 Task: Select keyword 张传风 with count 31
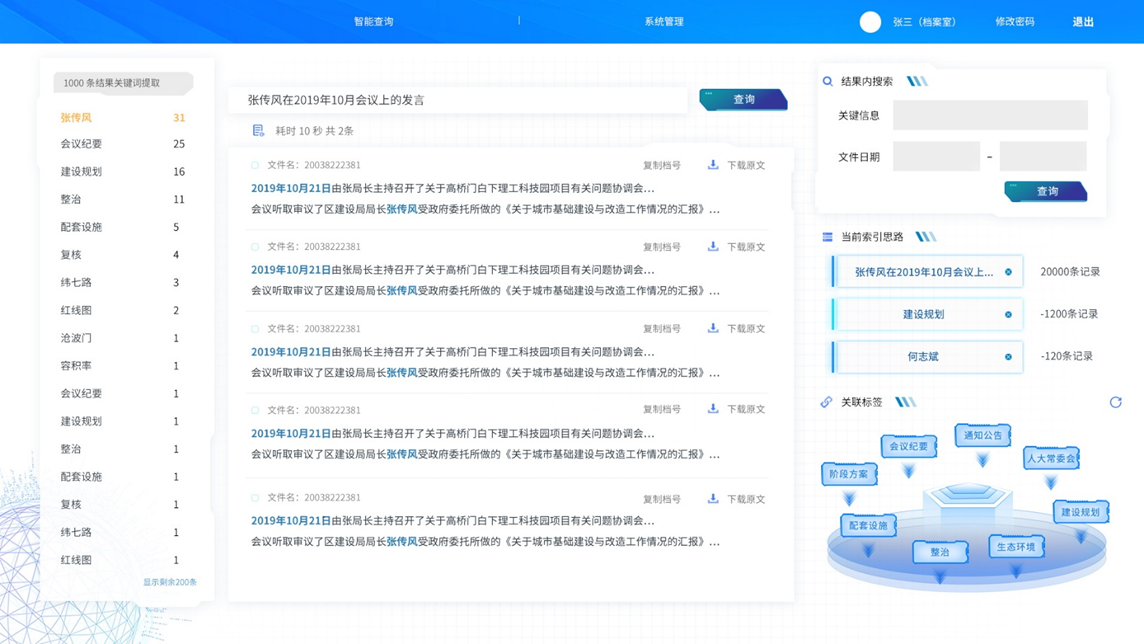coord(123,117)
